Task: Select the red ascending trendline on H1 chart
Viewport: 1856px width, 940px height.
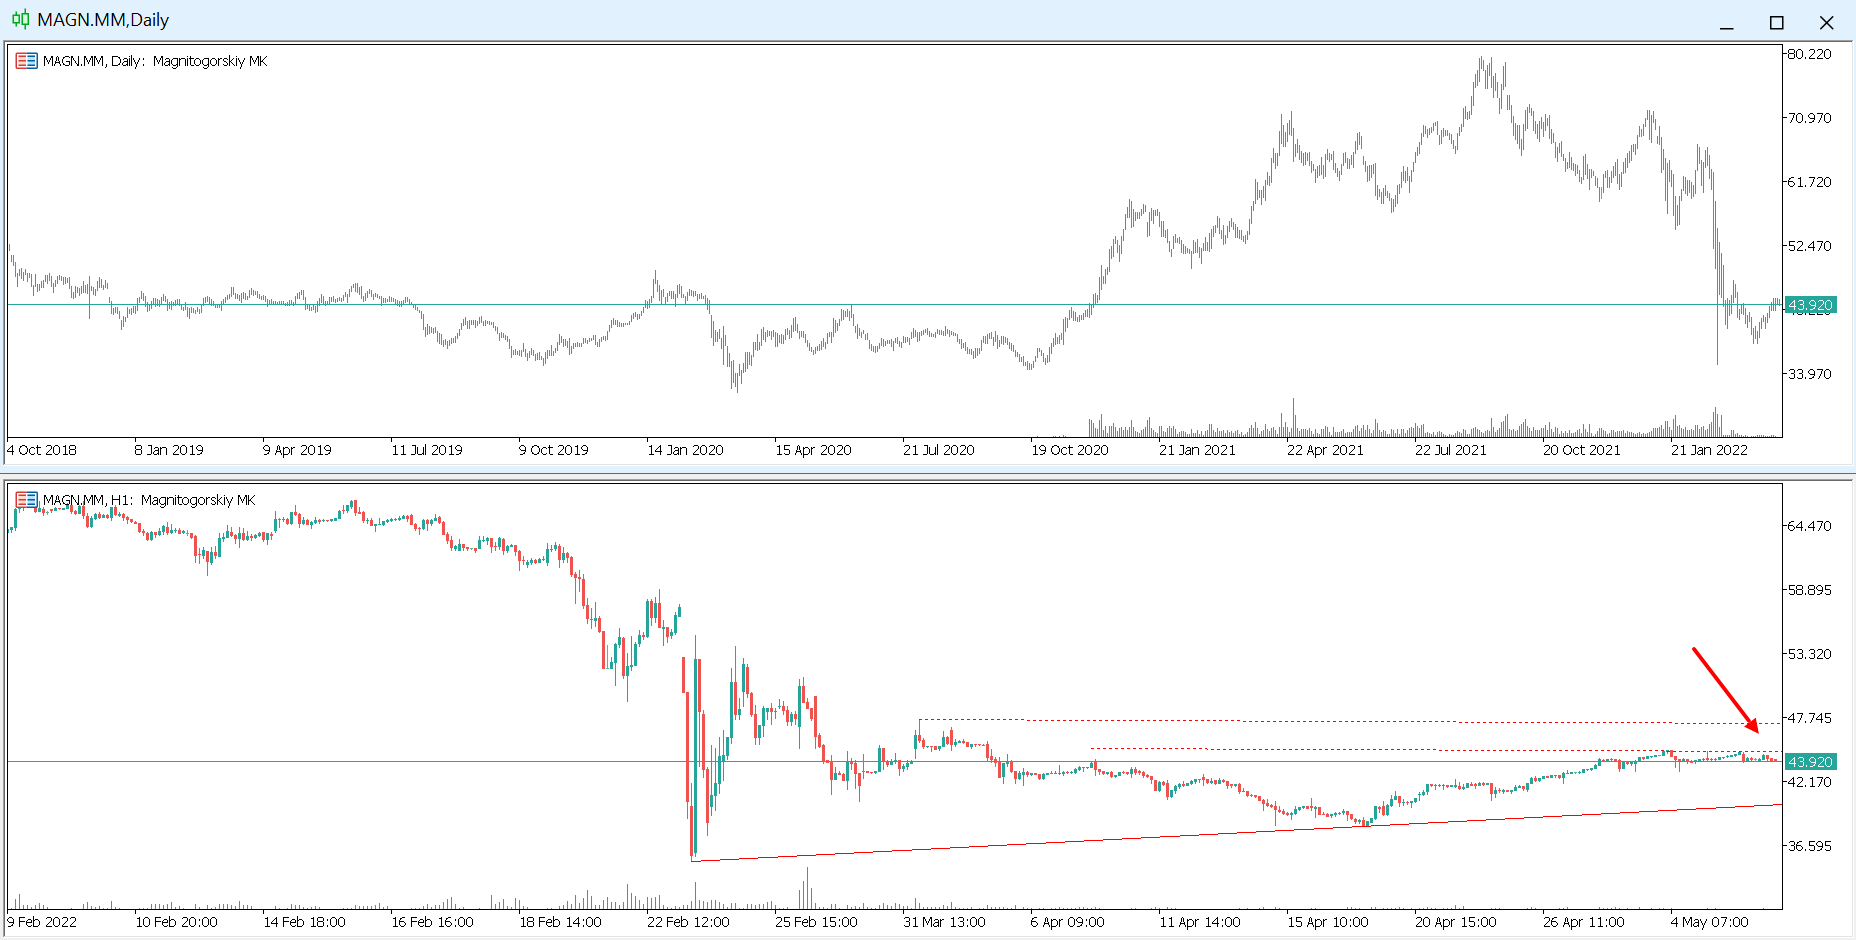Action: pyautogui.click(x=1236, y=832)
